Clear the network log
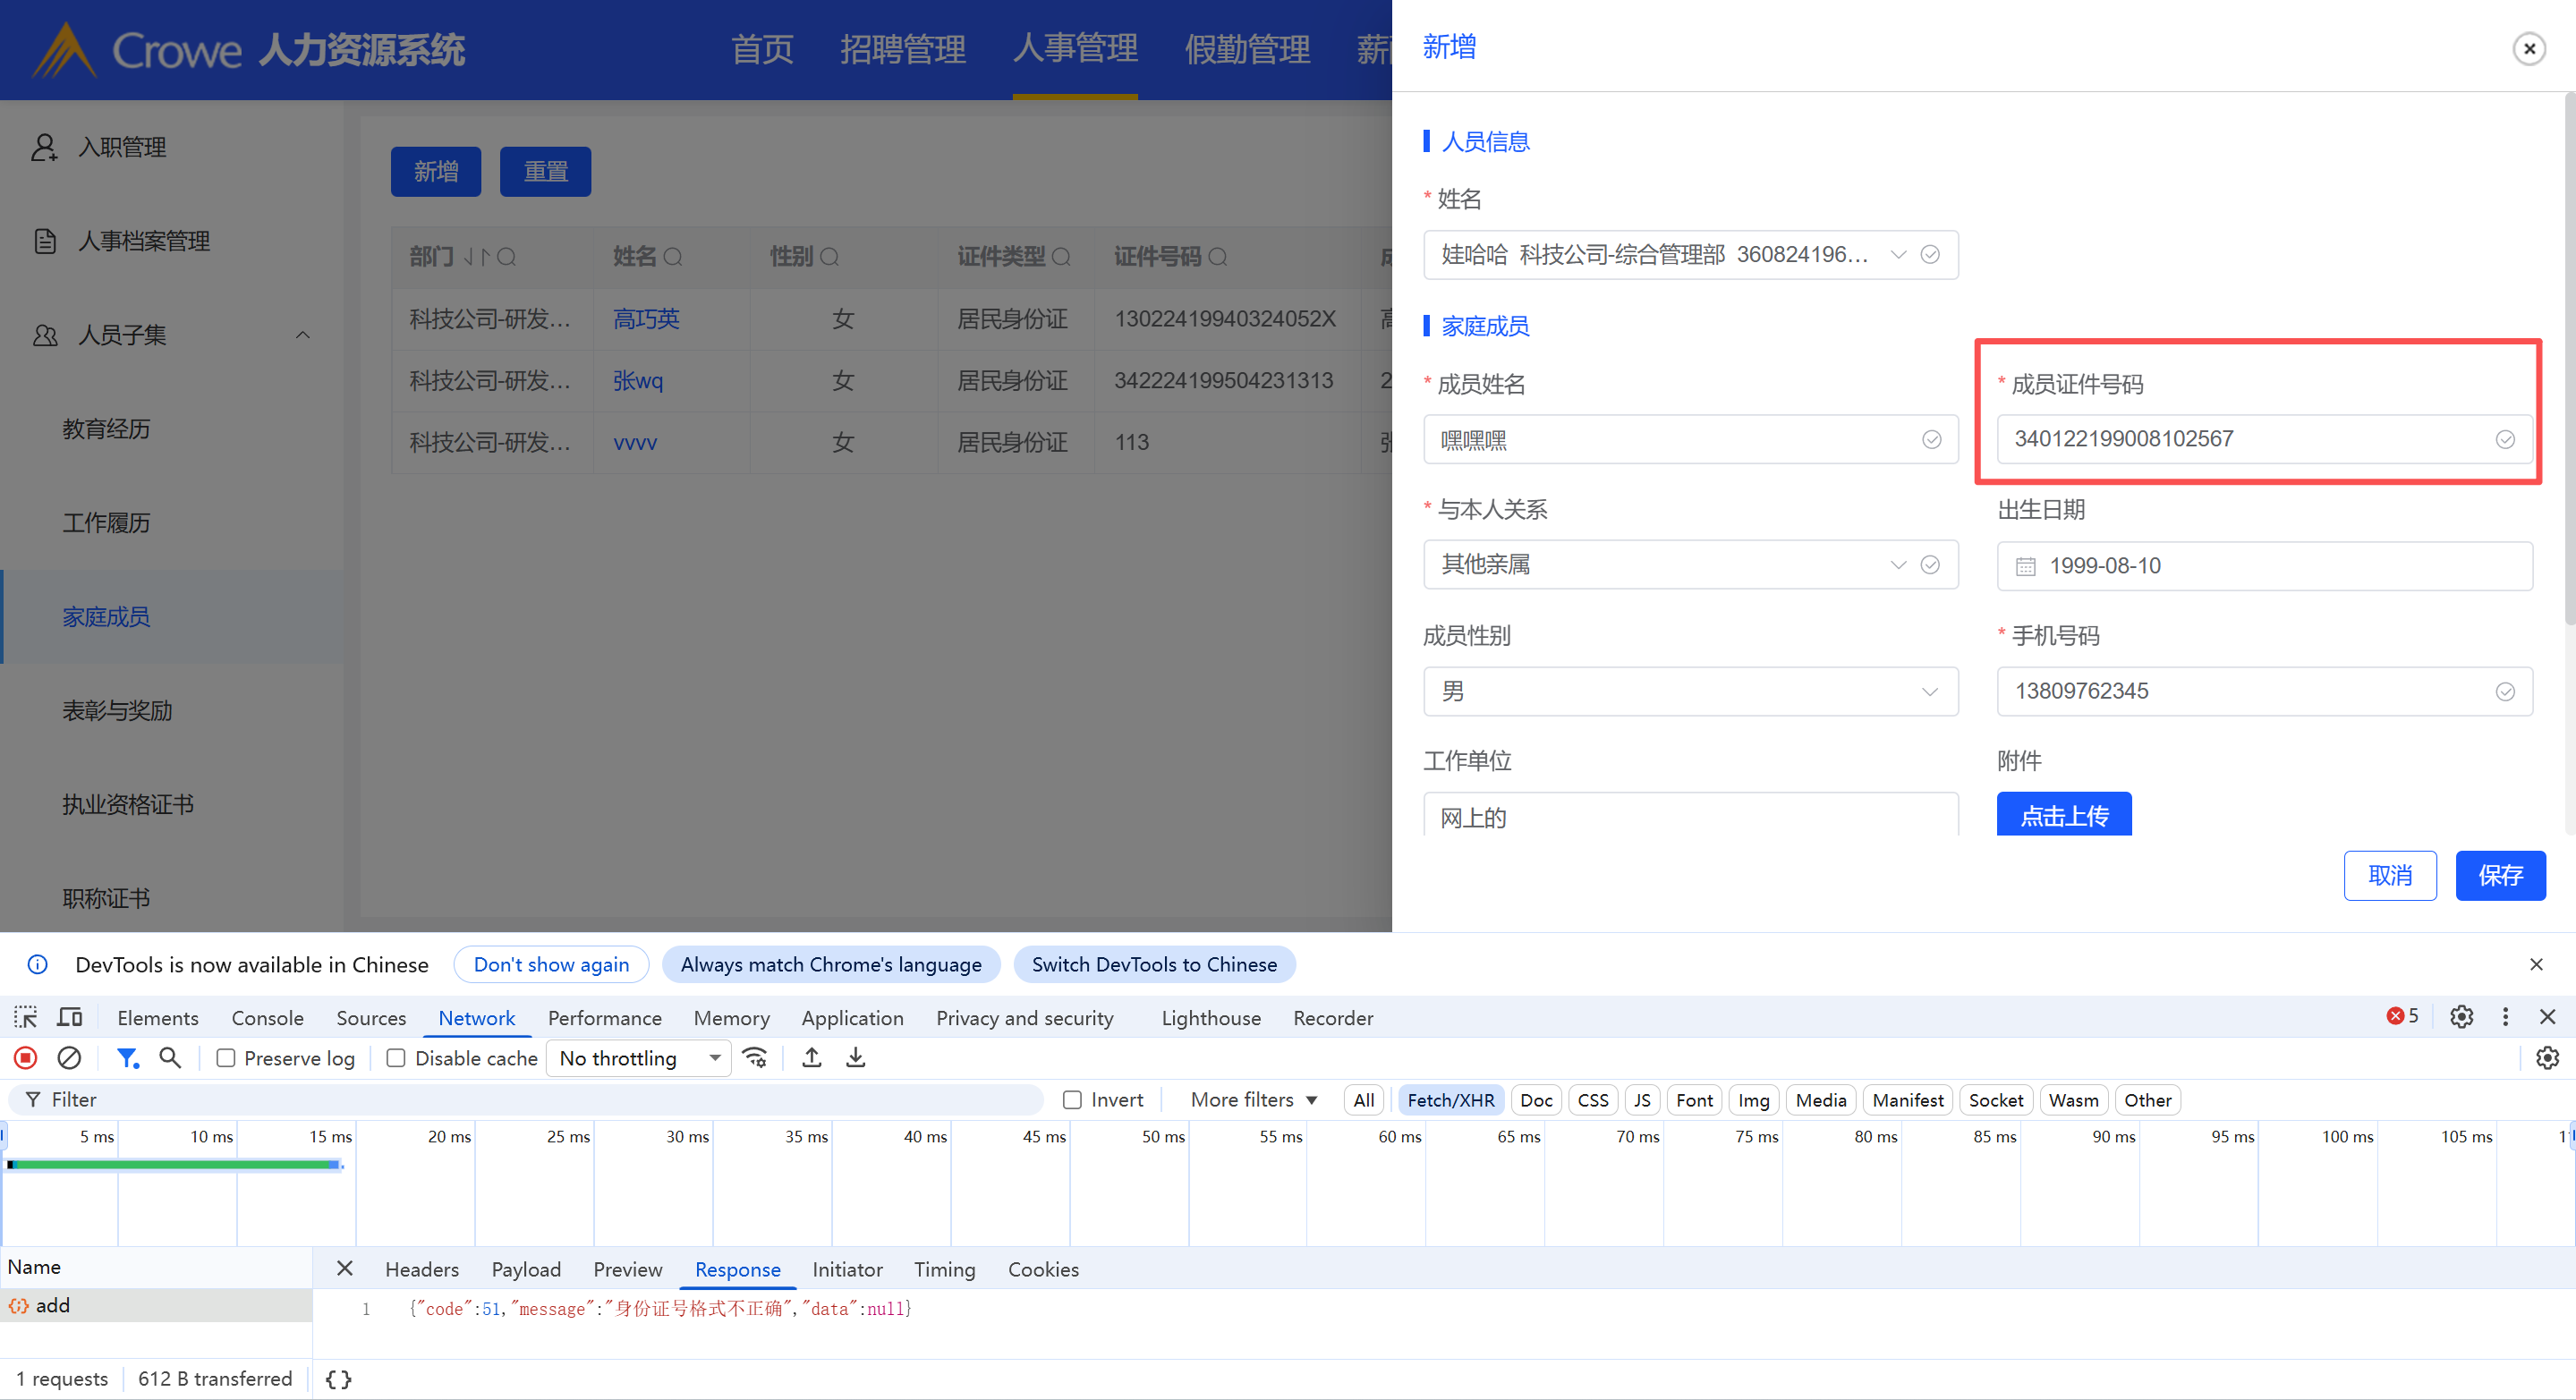 (x=69, y=1058)
